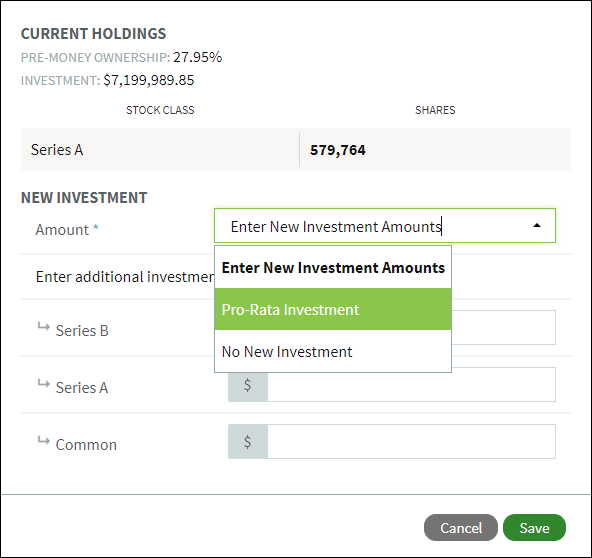This screenshot has width=592, height=558.
Task: Click the Shares column header
Action: tap(435, 110)
